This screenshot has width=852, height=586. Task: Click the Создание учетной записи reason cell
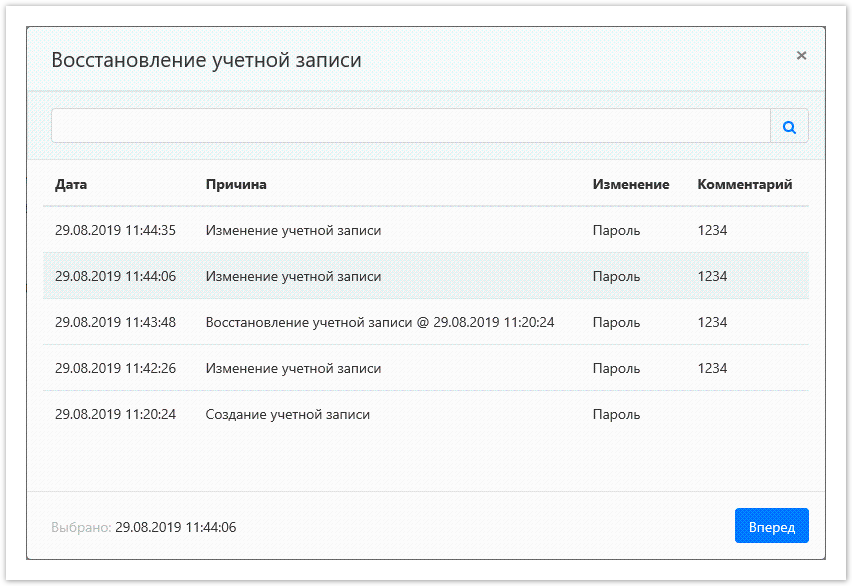[287, 415]
